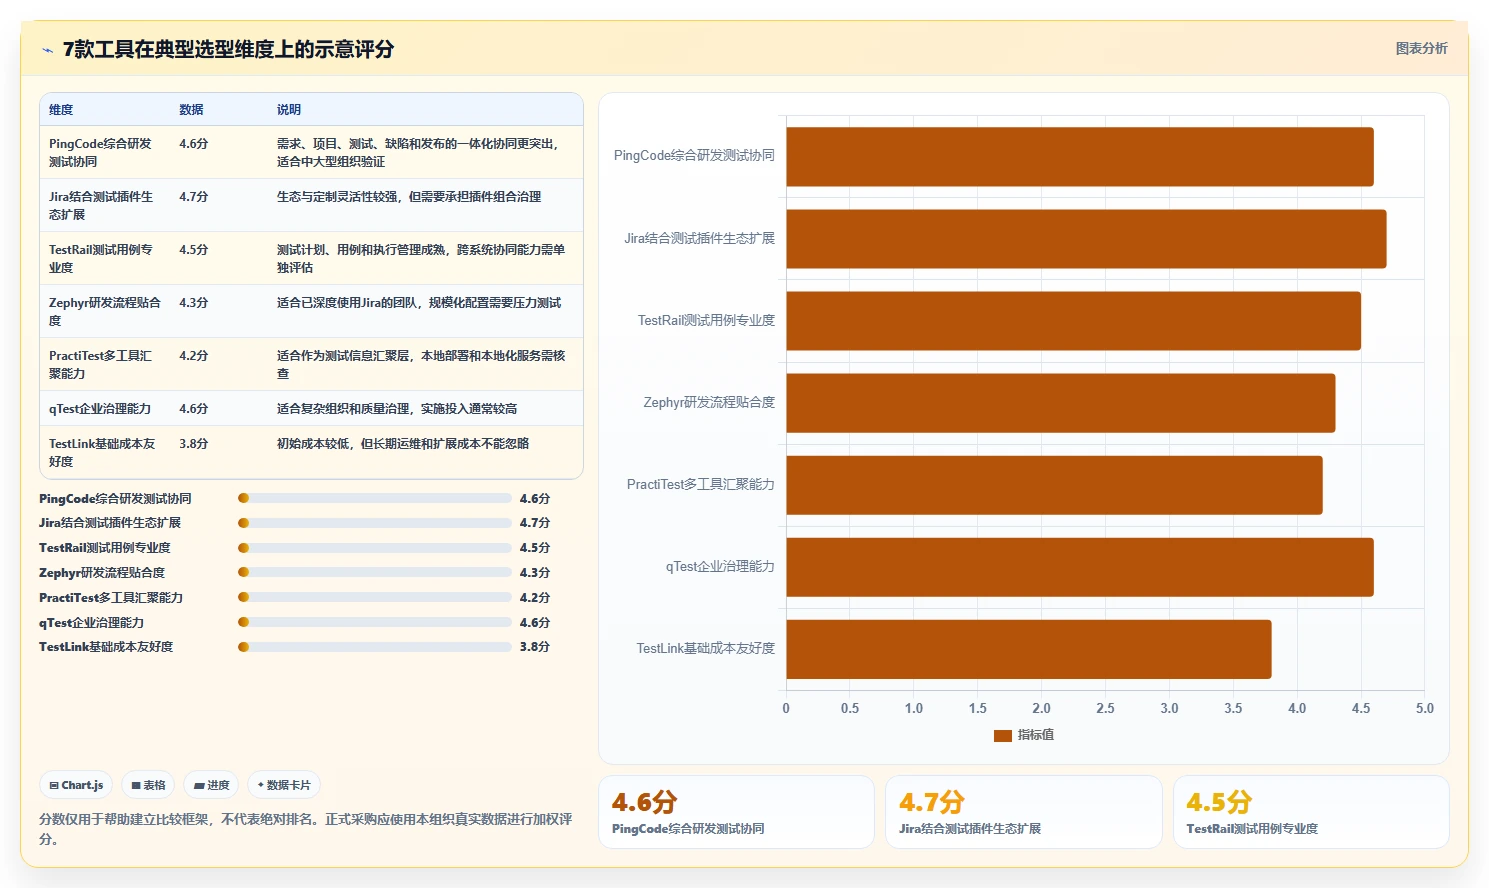
Task: Click the 指标值 legend label text
Action: [x=1036, y=735]
